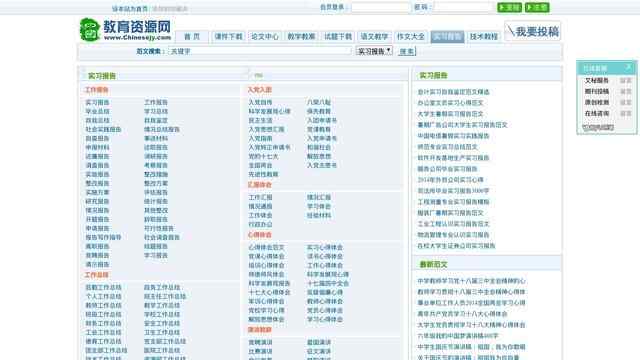The height and width of the screenshot is (360, 640).
Task: Open the 作文大全 nav tab
Action: pos(411,36)
